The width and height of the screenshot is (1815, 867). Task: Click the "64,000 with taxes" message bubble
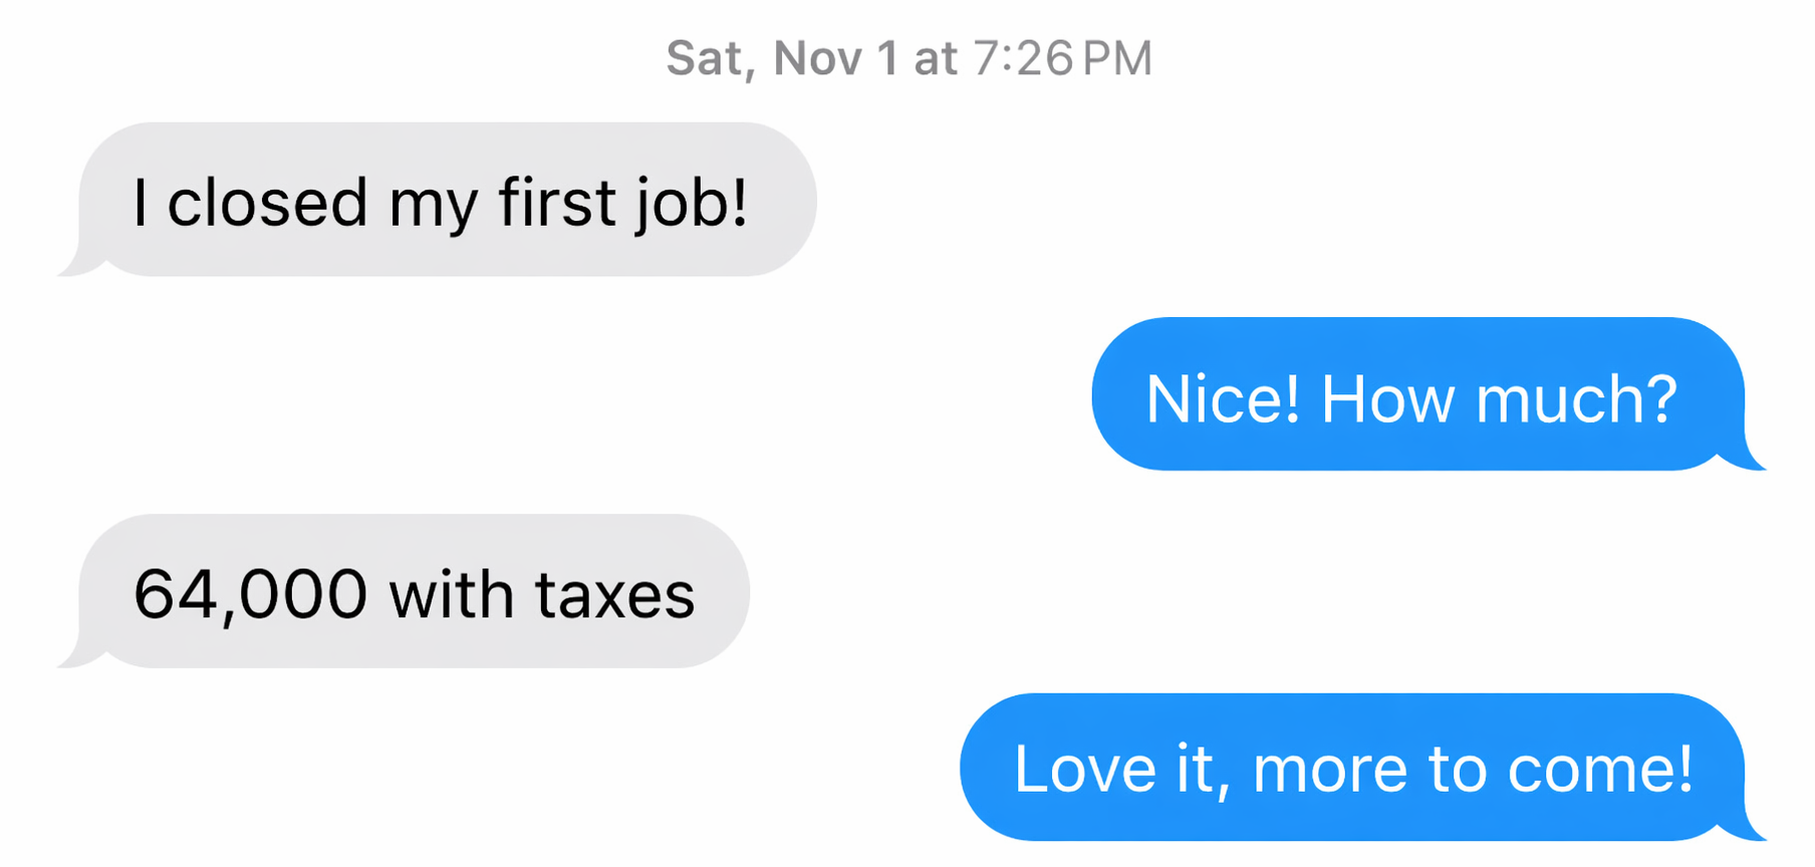[x=414, y=591]
